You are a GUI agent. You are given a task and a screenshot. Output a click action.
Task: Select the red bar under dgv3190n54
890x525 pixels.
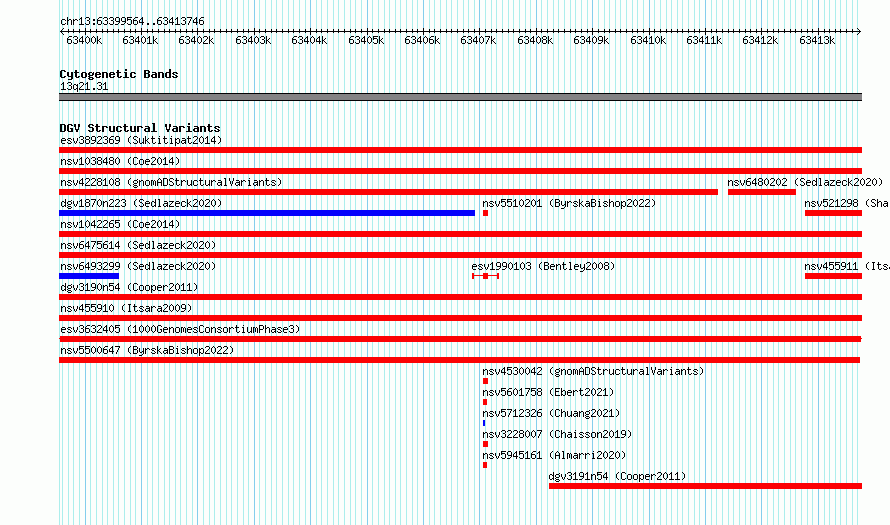[x=460, y=297]
